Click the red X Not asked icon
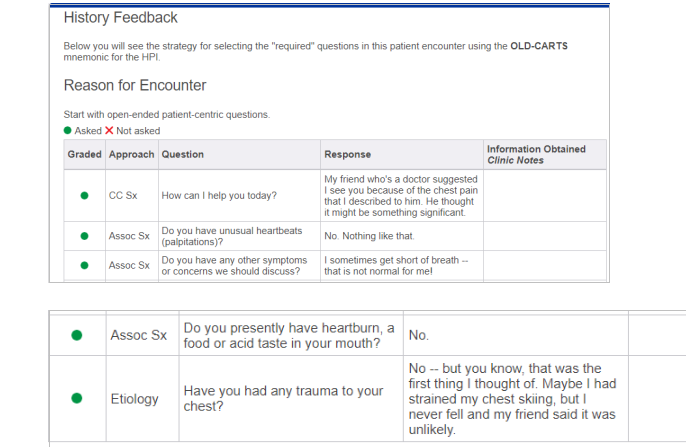686x447 pixels. point(109,131)
